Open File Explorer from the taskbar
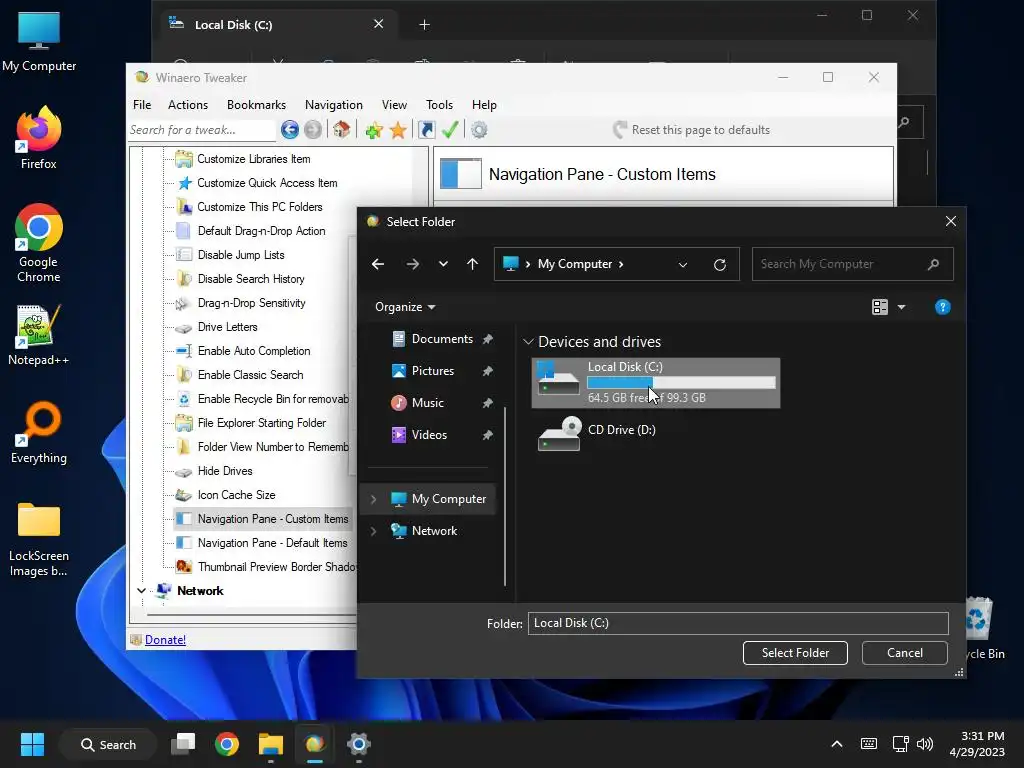Viewport: 1024px width, 768px height. pos(270,744)
